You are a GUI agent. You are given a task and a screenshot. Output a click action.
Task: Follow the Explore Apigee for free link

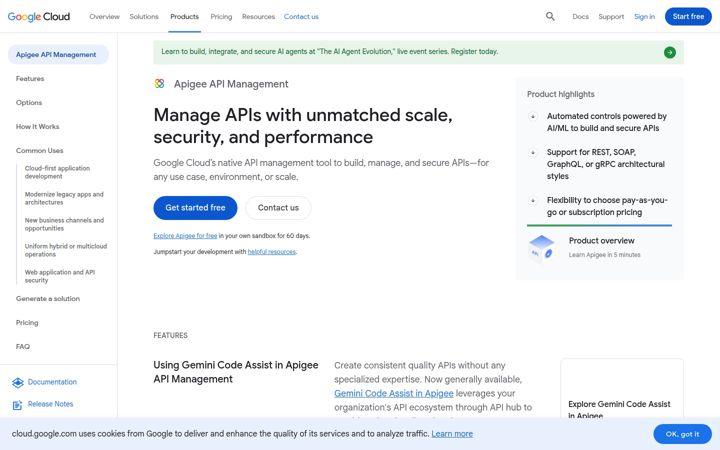point(185,236)
